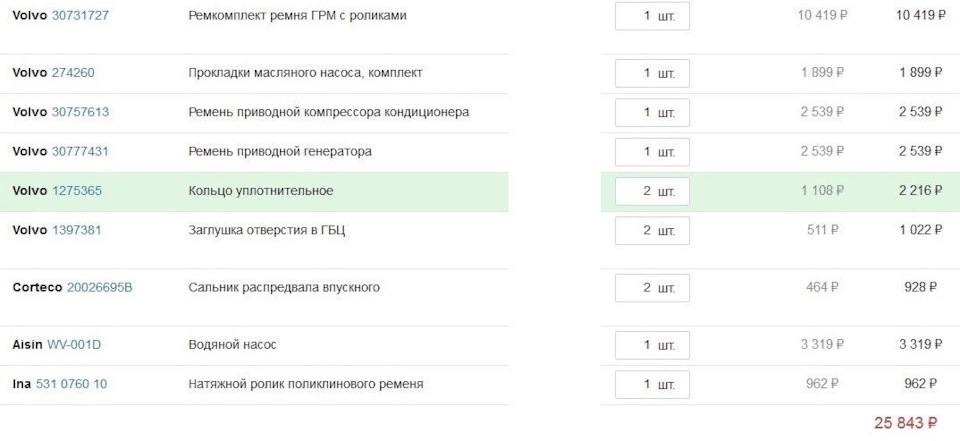Click quantity field for generator drive belt

pos(652,152)
